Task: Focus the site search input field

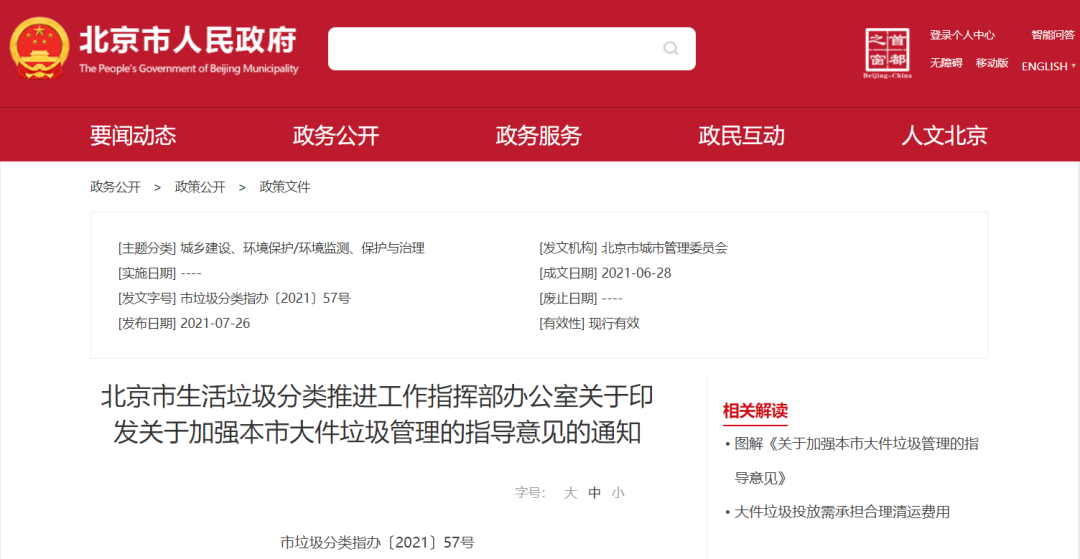Action: 511,48
